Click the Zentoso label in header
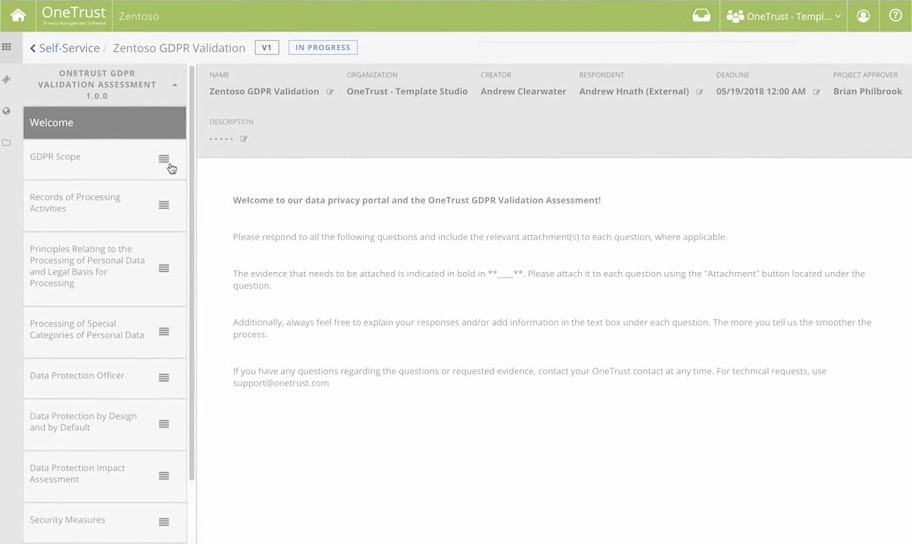This screenshot has height=544, width=912. tap(139, 16)
